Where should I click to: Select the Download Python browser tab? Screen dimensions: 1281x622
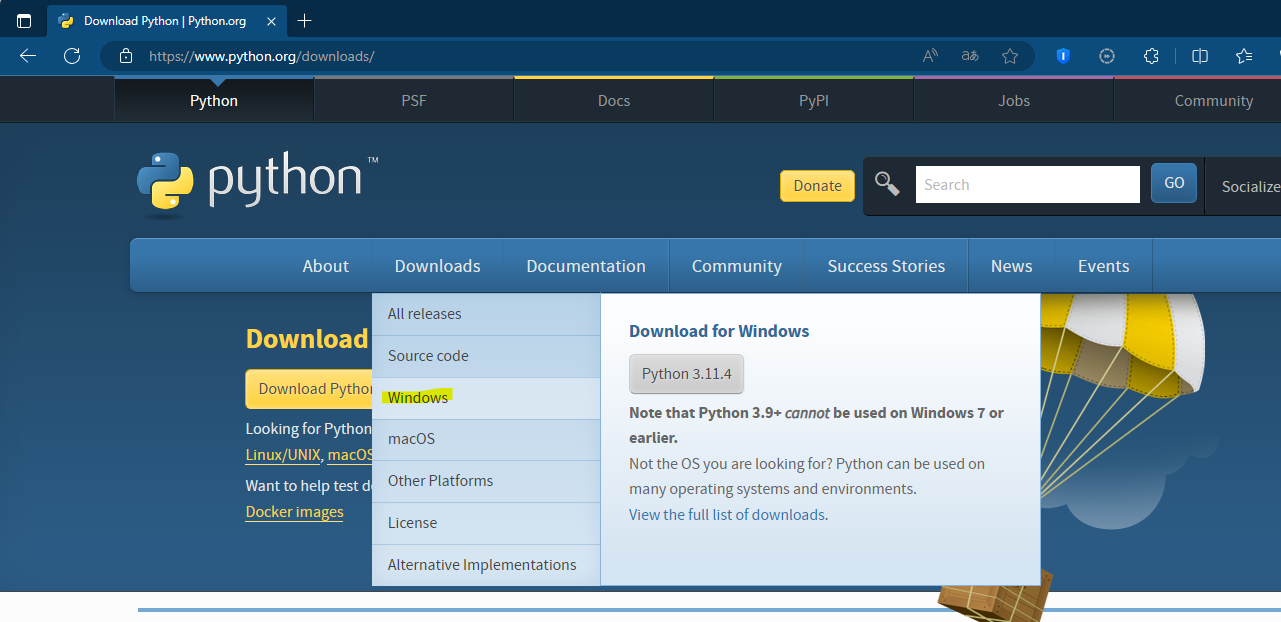click(x=167, y=20)
